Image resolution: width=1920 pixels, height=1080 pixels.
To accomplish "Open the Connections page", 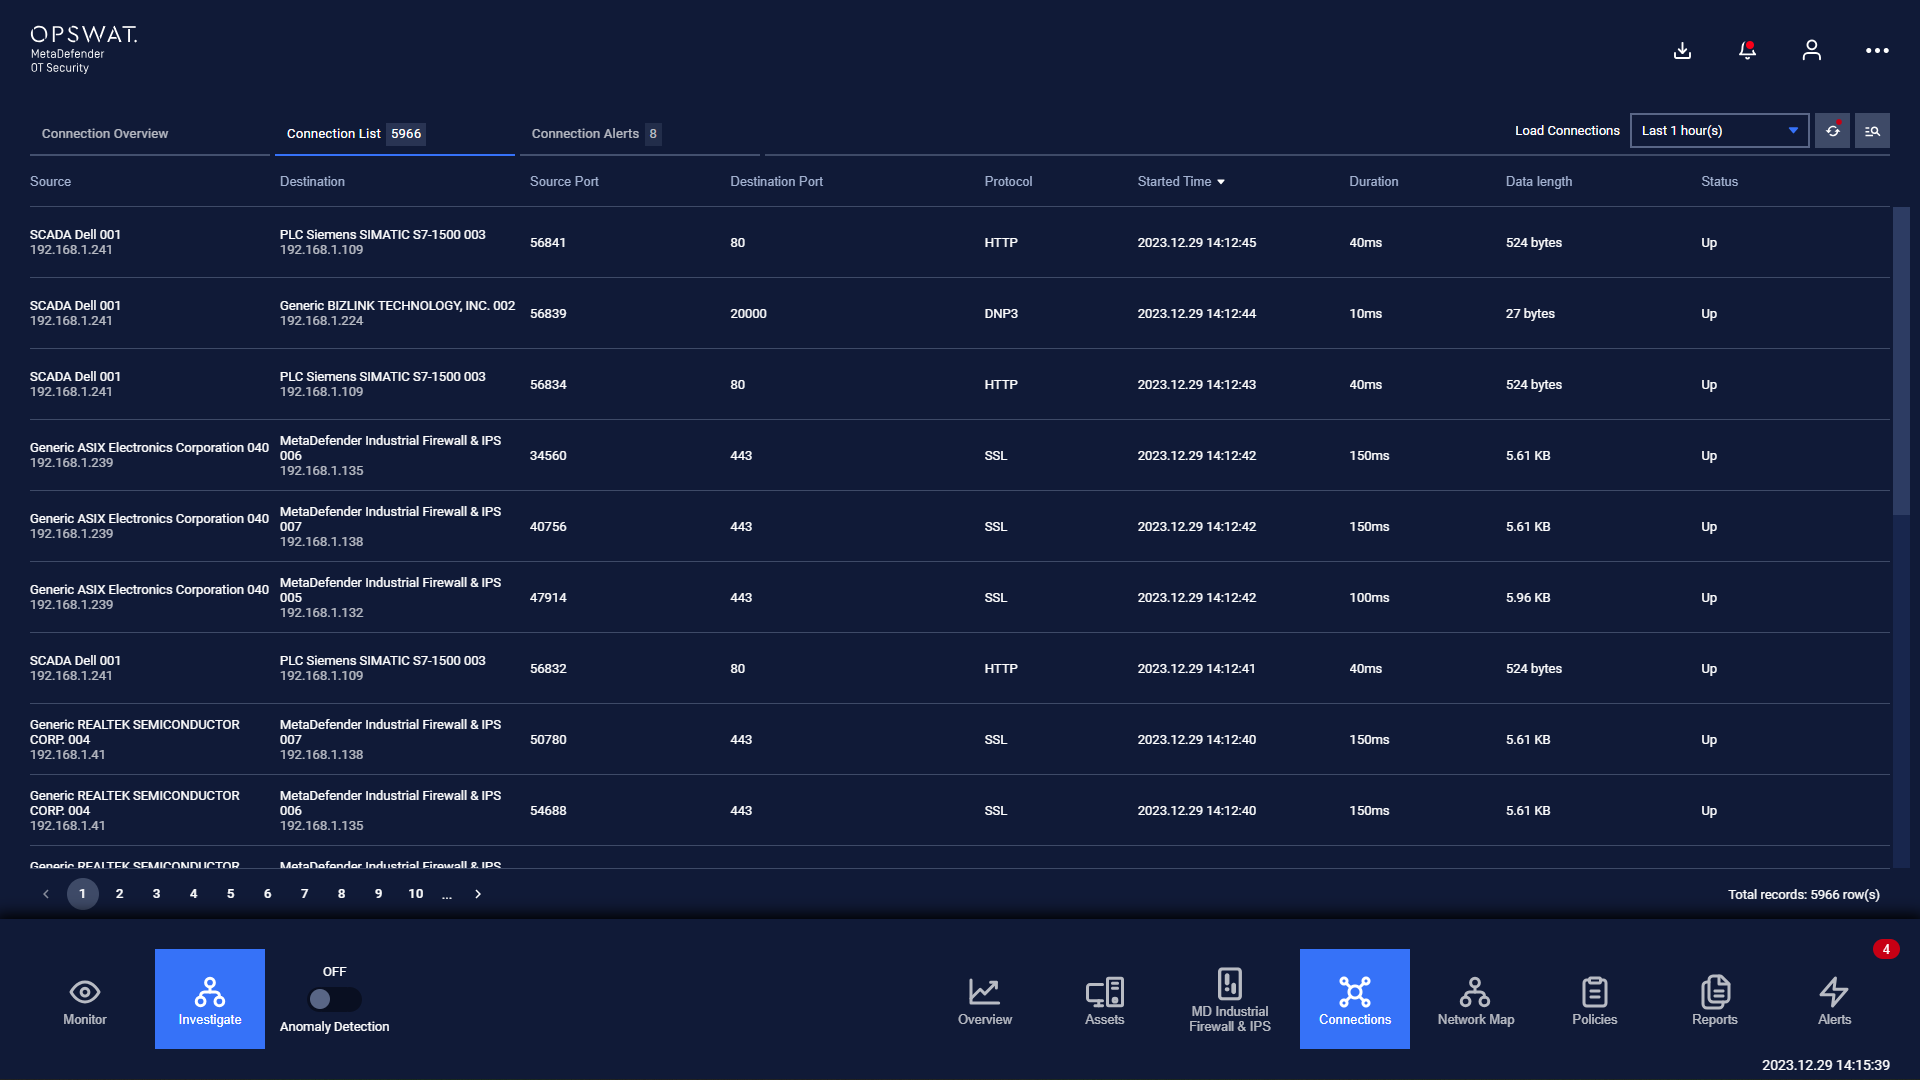I will pyautogui.click(x=1355, y=999).
